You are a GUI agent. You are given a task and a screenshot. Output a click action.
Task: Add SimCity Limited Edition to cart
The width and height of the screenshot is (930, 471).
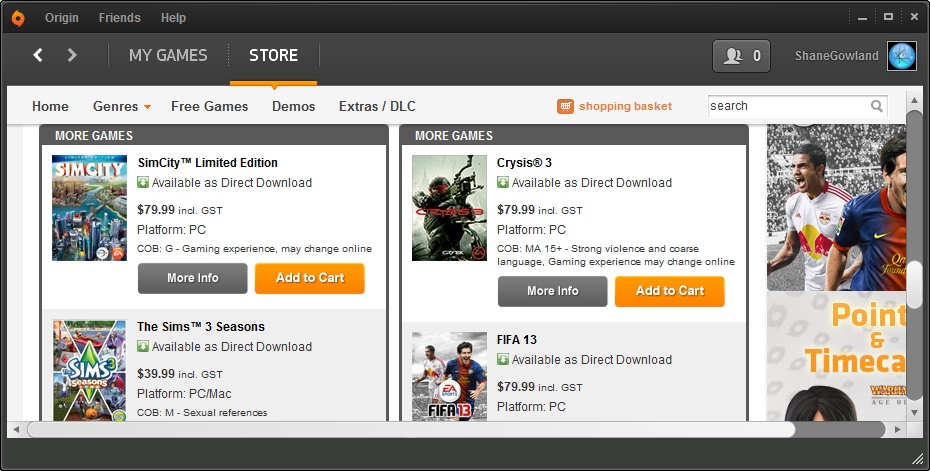tap(309, 278)
